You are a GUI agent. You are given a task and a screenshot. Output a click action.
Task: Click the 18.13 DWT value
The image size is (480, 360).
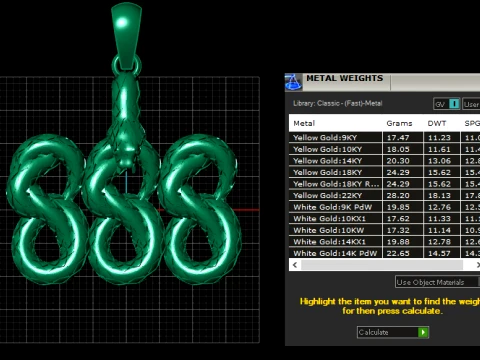pos(439,196)
